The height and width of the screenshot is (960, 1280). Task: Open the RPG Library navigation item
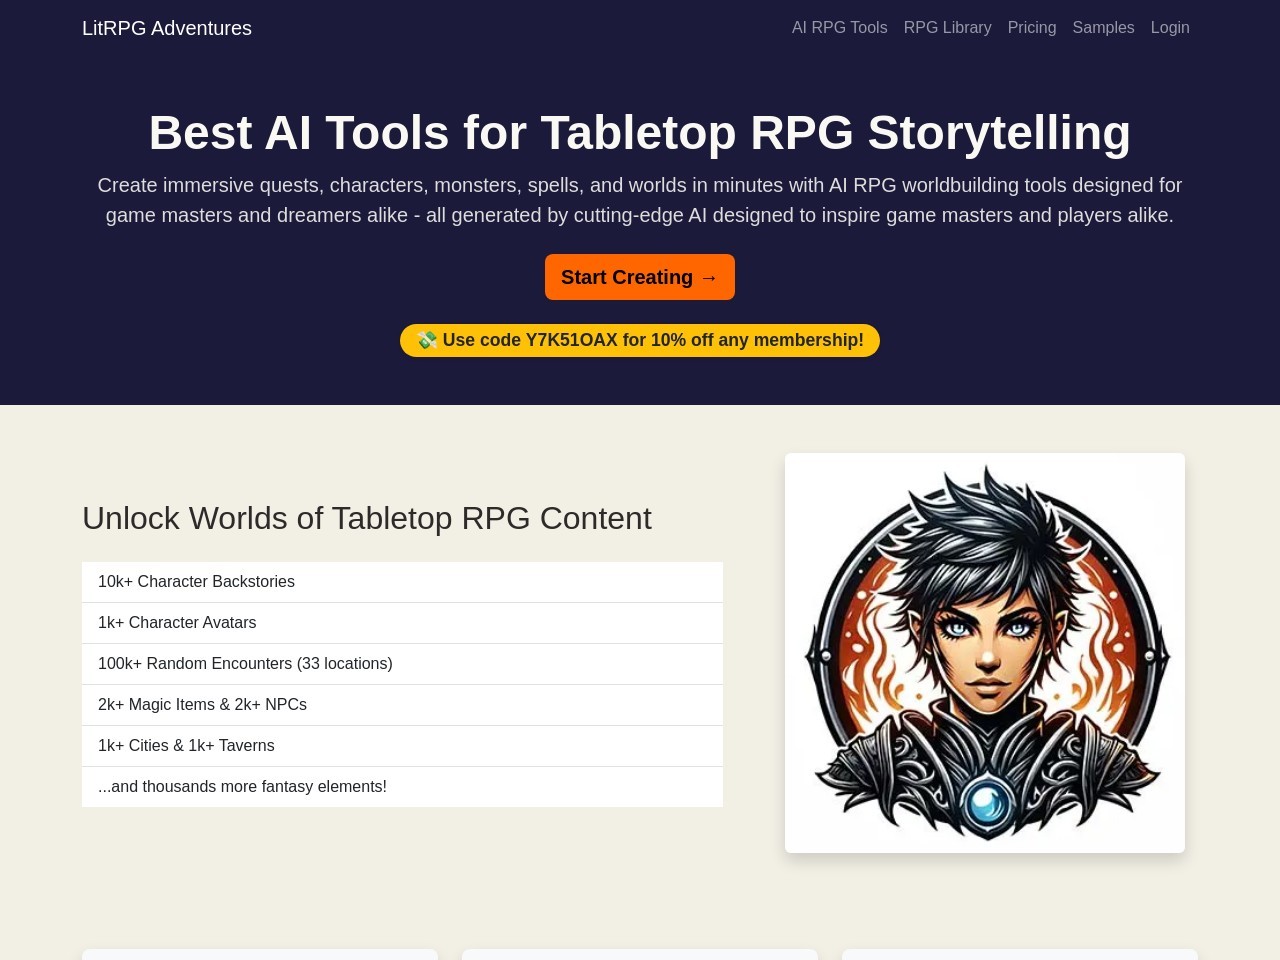947,27
